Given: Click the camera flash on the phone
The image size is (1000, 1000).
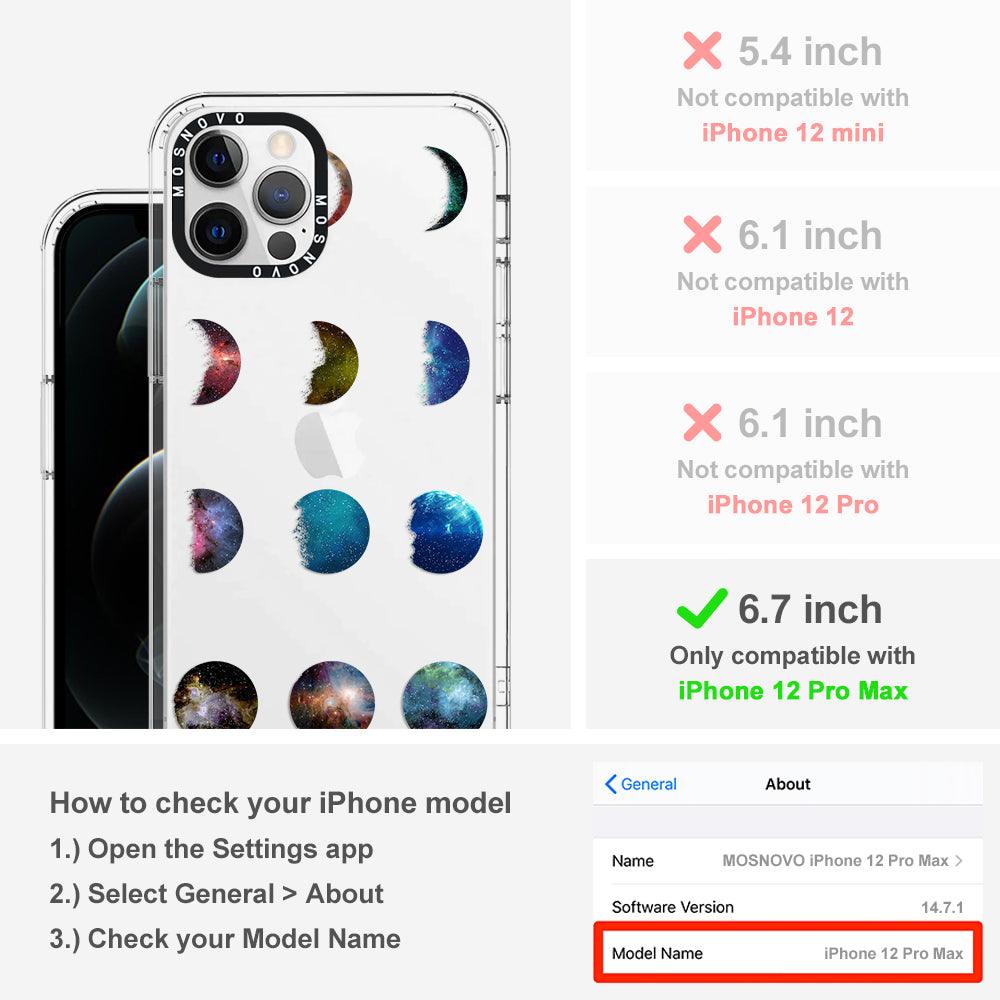Looking at the screenshot, I should click(279, 144).
